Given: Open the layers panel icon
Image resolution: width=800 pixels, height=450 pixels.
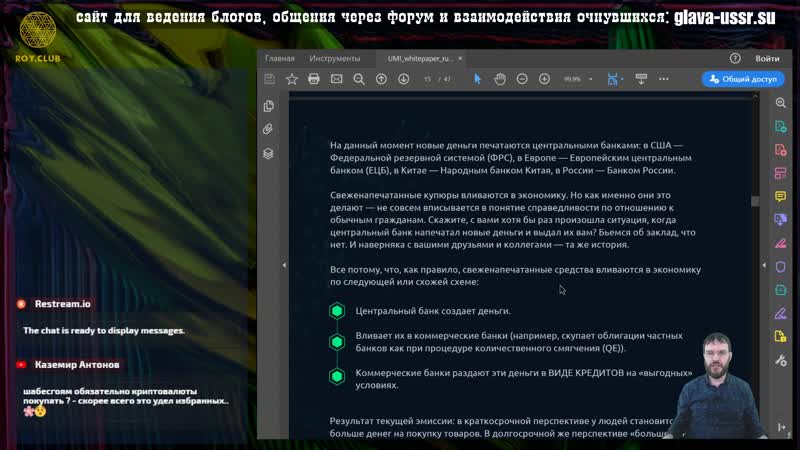Looking at the screenshot, I should point(268,154).
